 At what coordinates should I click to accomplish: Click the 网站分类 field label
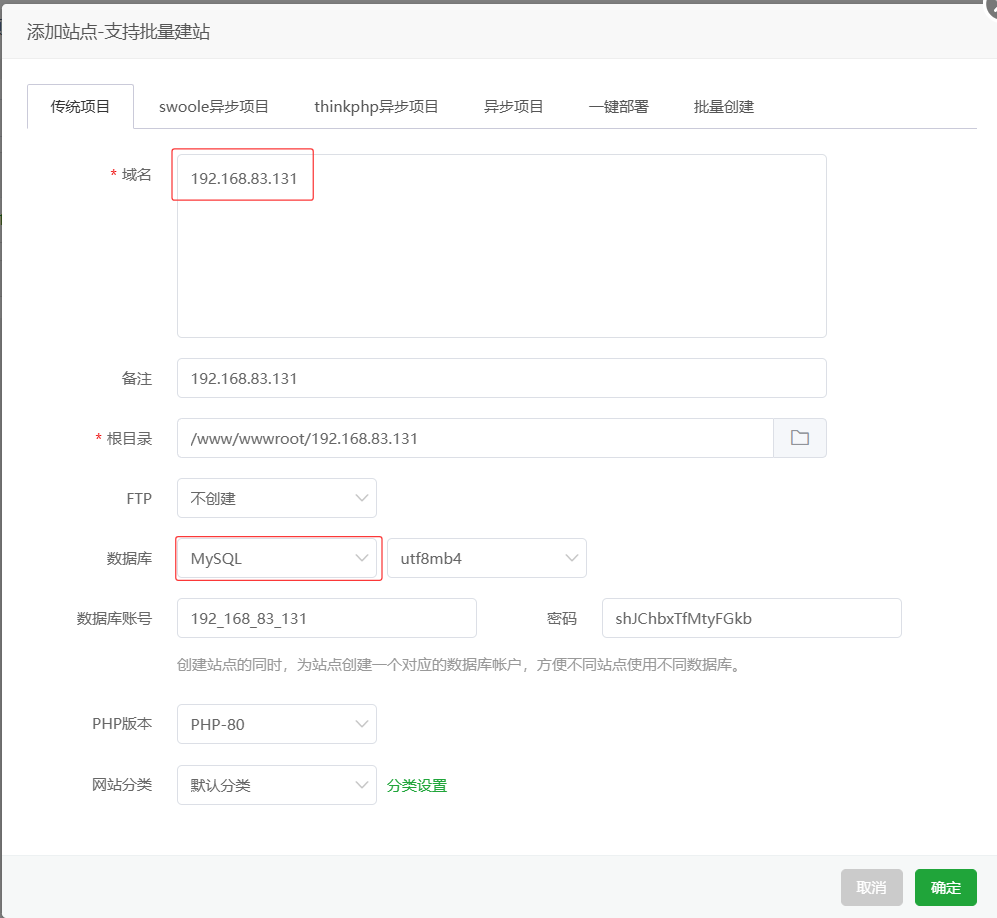pyautogui.click(x=122, y=784)
